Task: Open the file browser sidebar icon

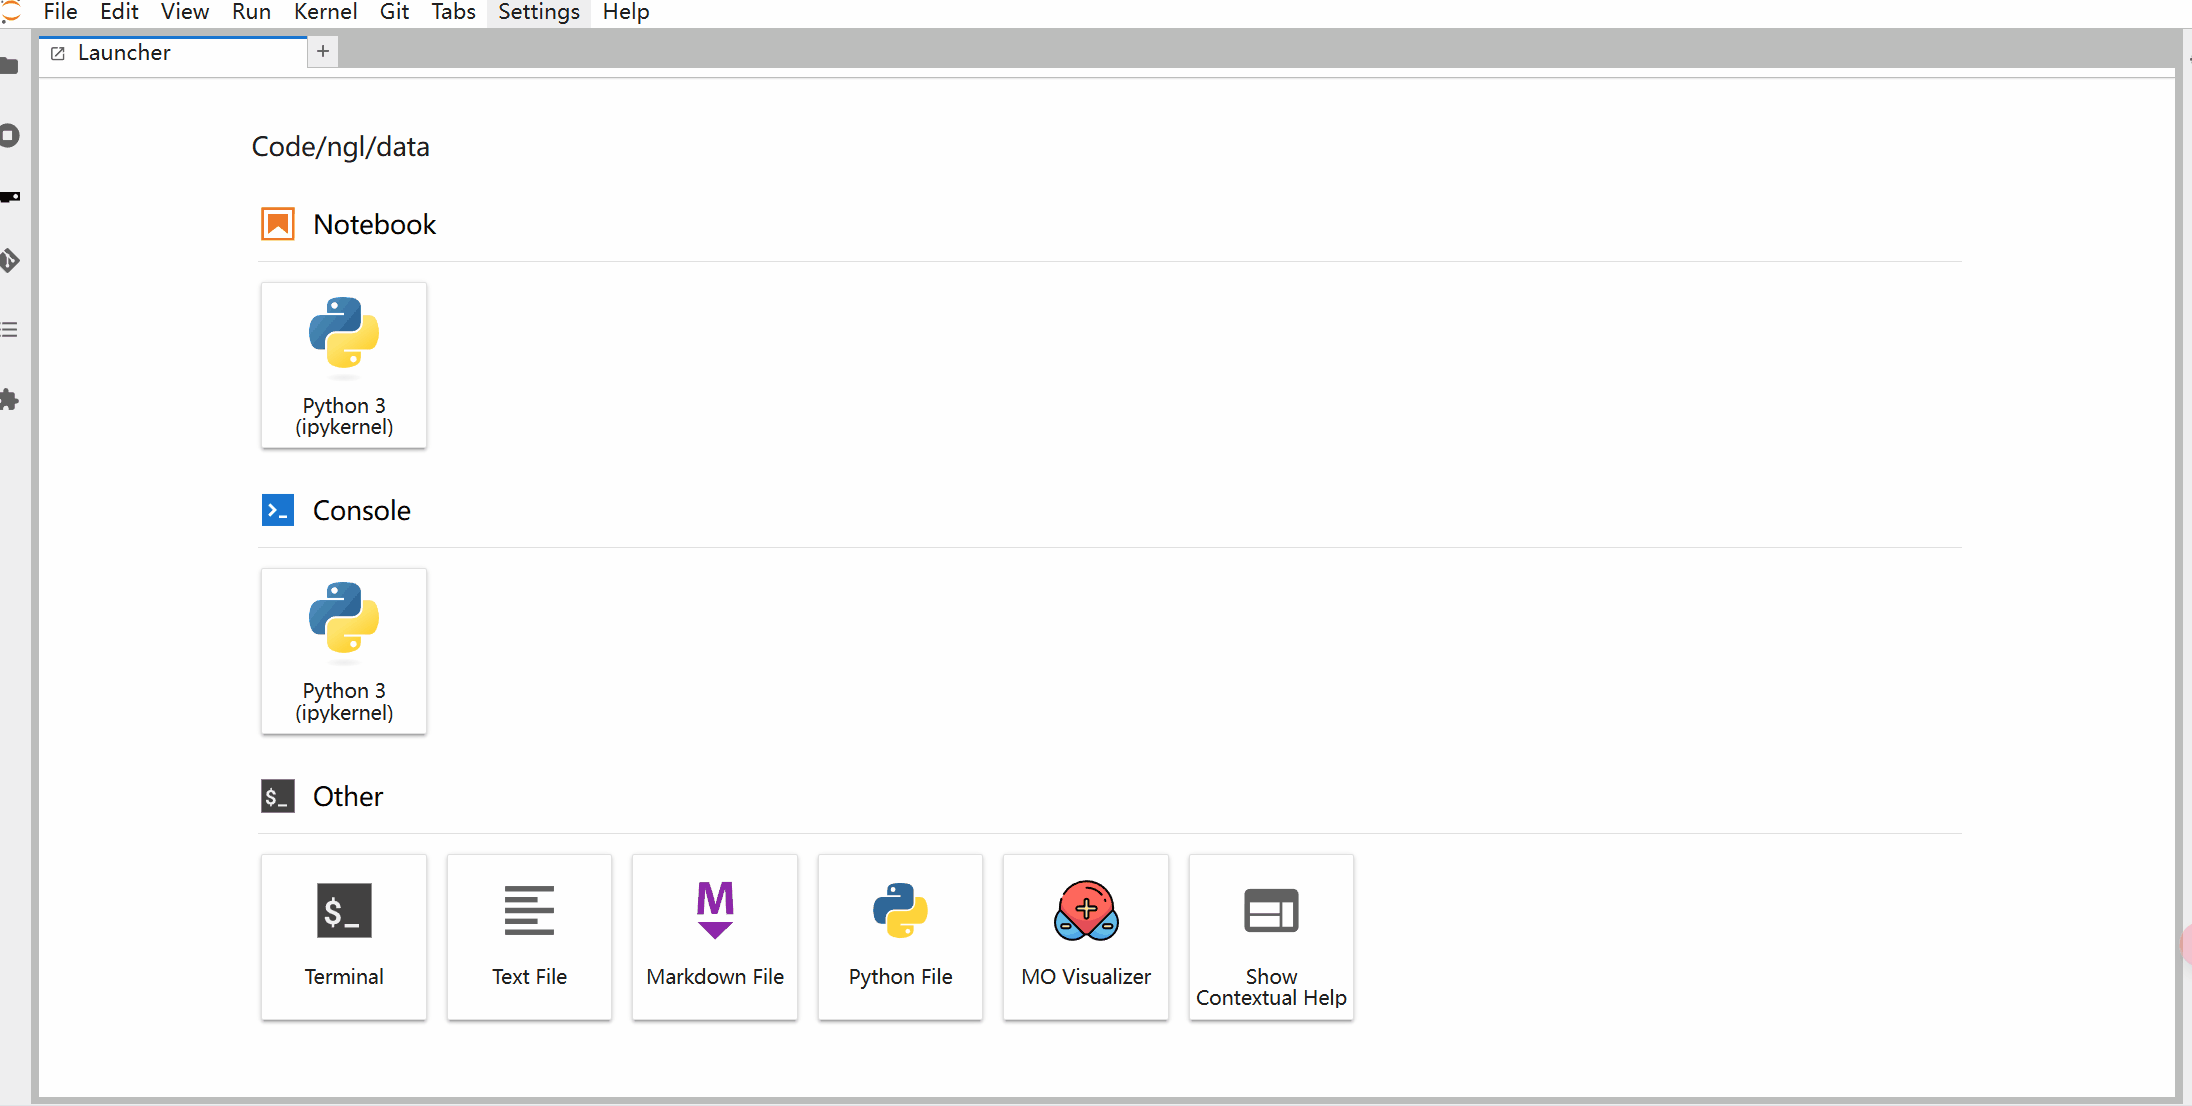Action: pos(10,66)
